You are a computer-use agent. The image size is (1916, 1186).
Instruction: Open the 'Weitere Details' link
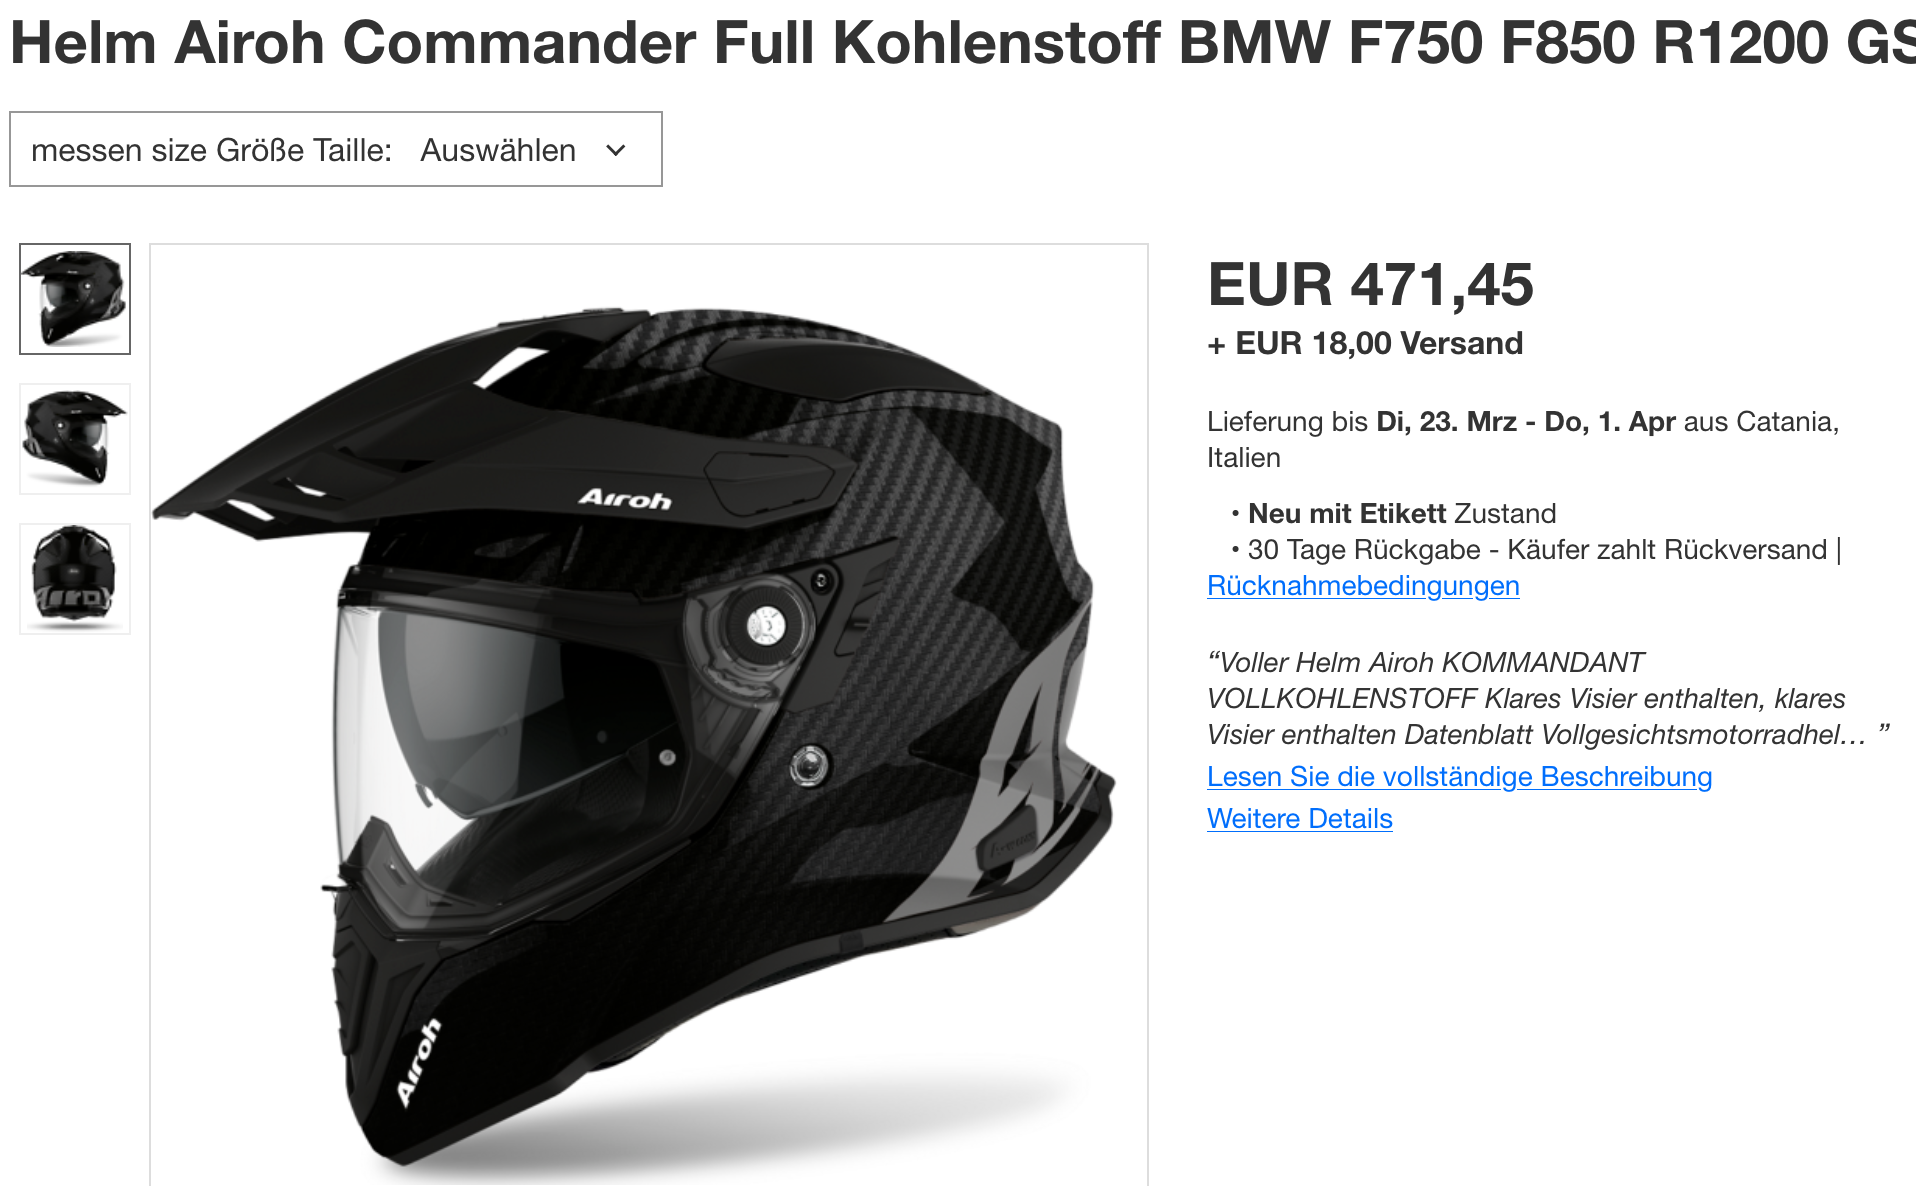tap(1299, 819)
